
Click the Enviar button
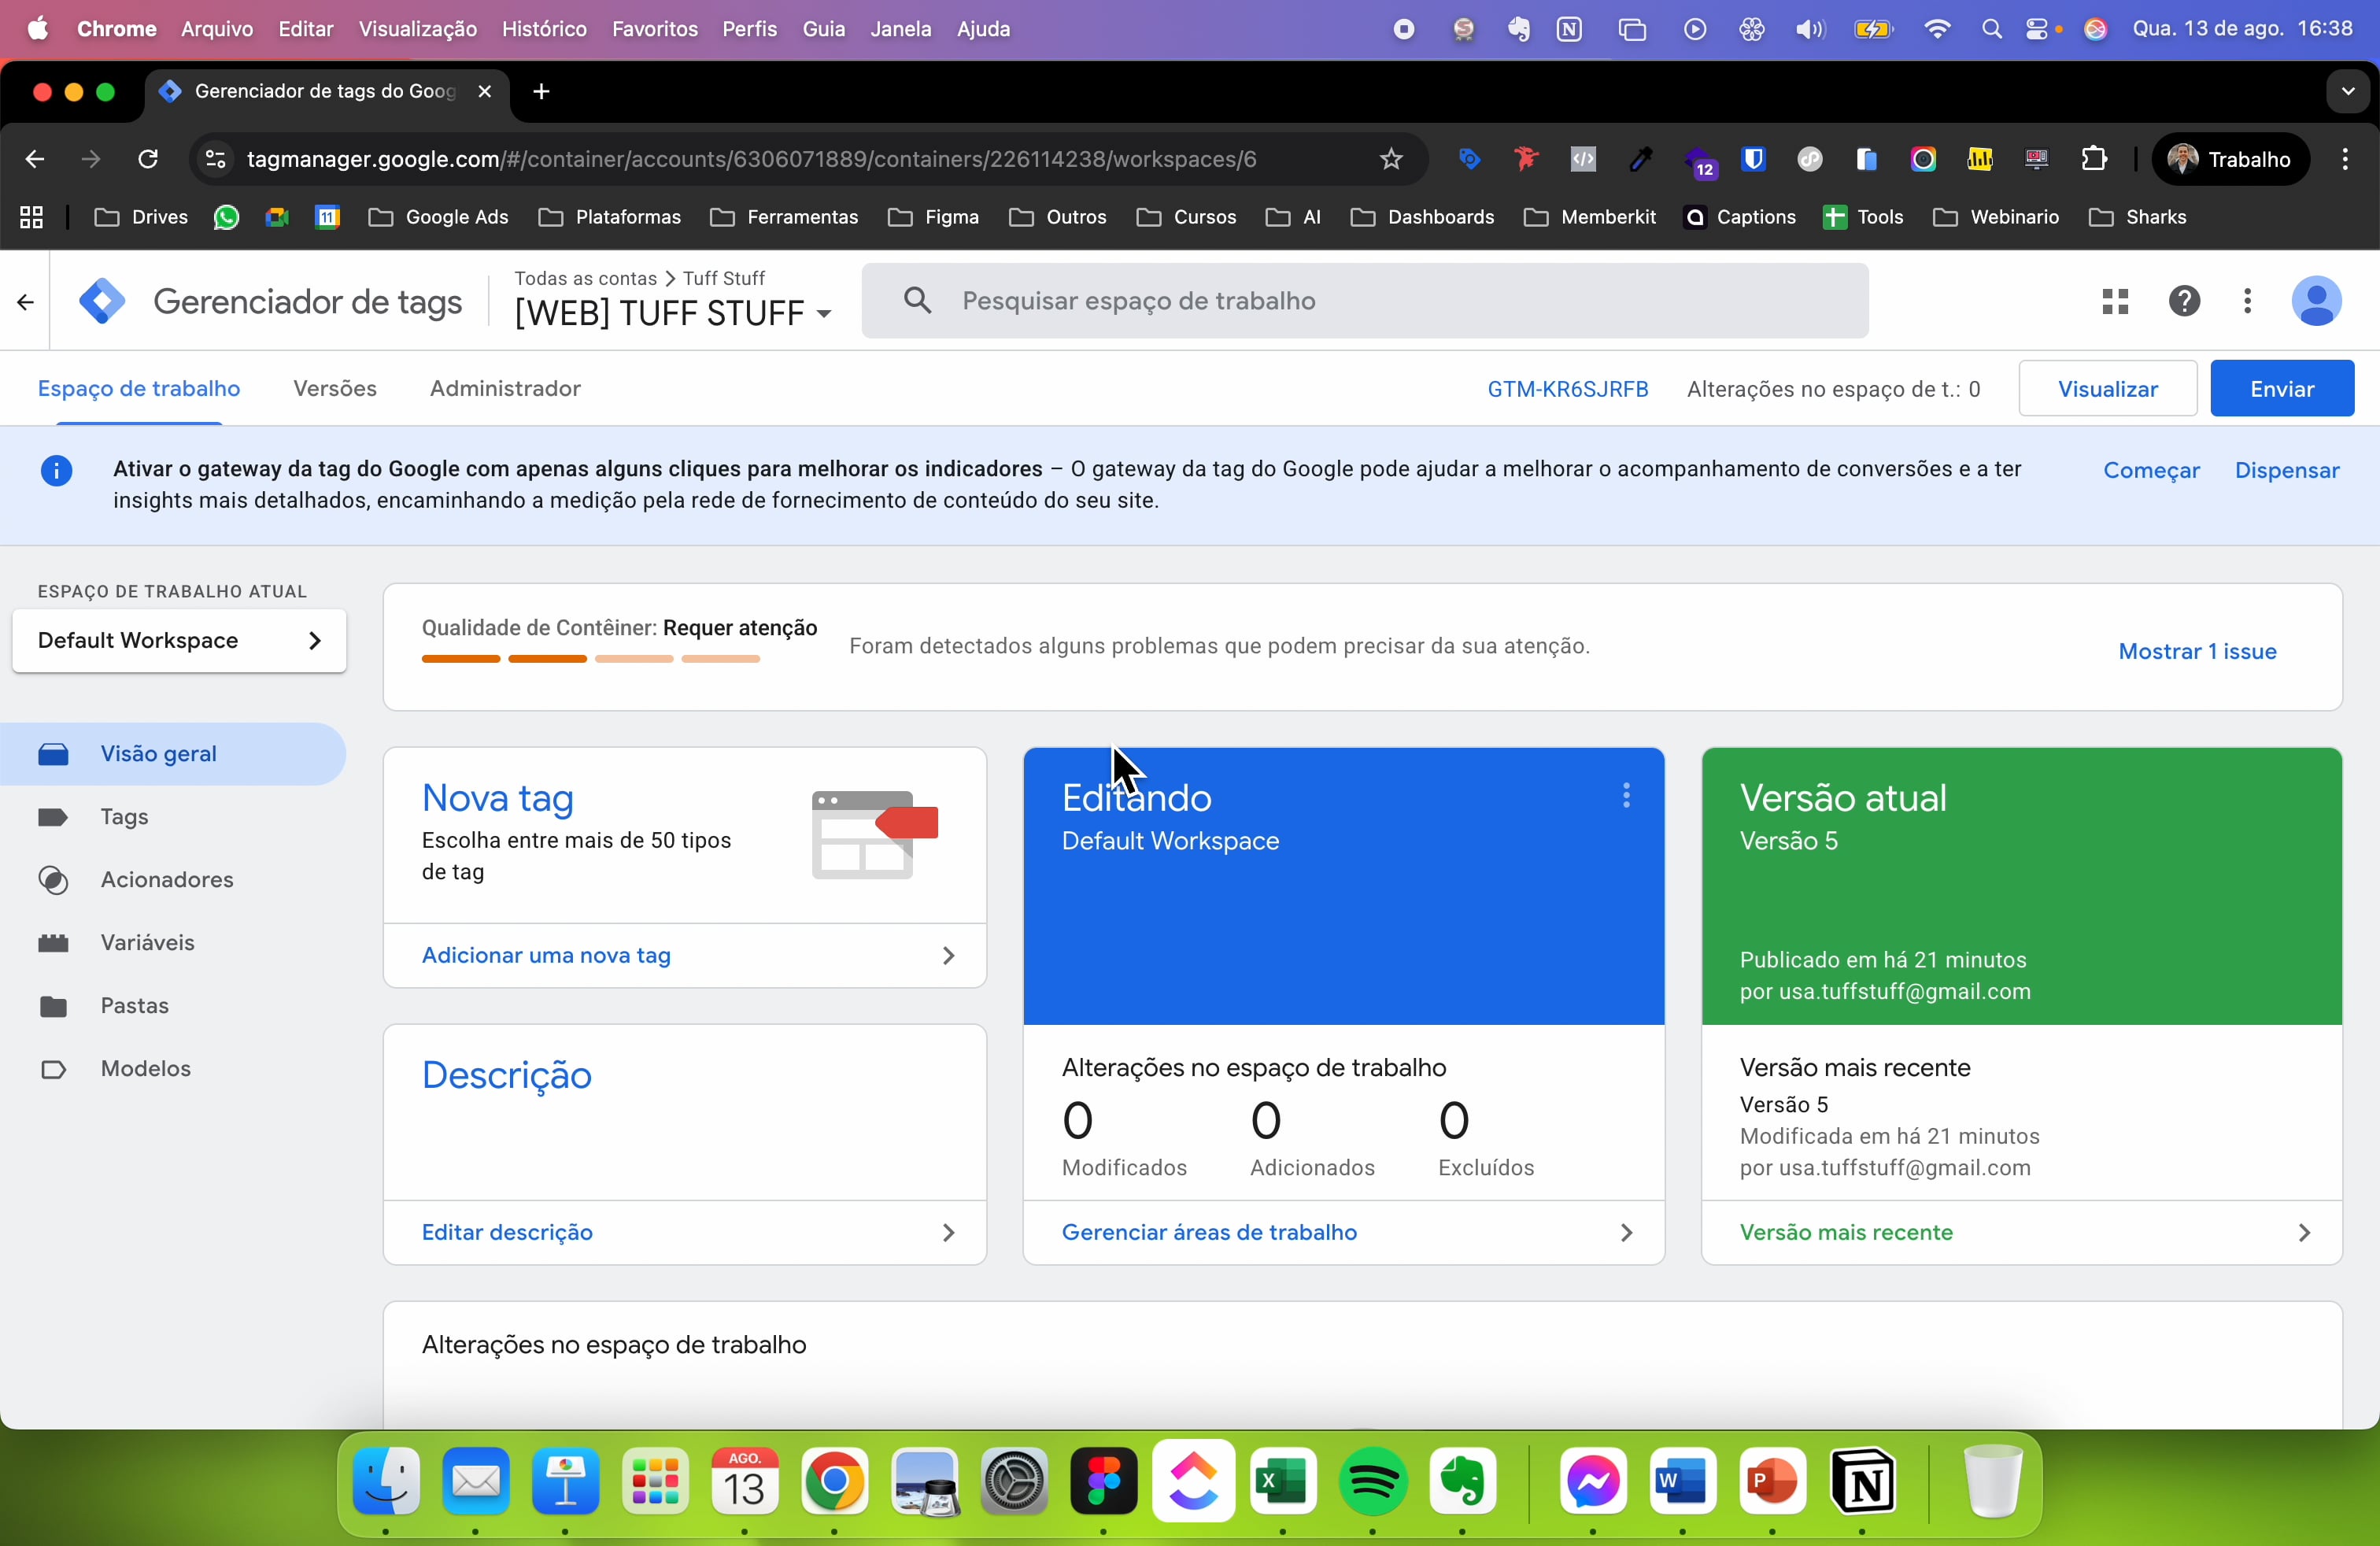[2282, 389]
